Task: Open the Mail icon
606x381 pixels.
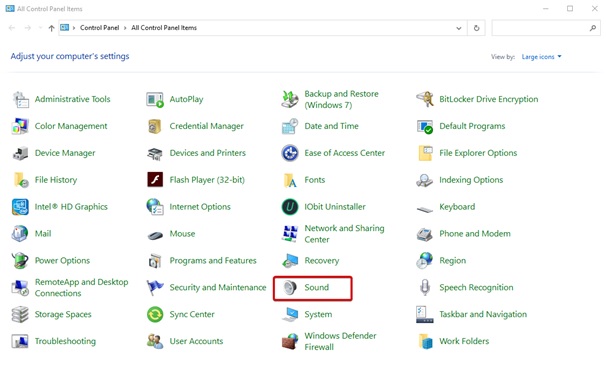Action: (x=20, y=234)
